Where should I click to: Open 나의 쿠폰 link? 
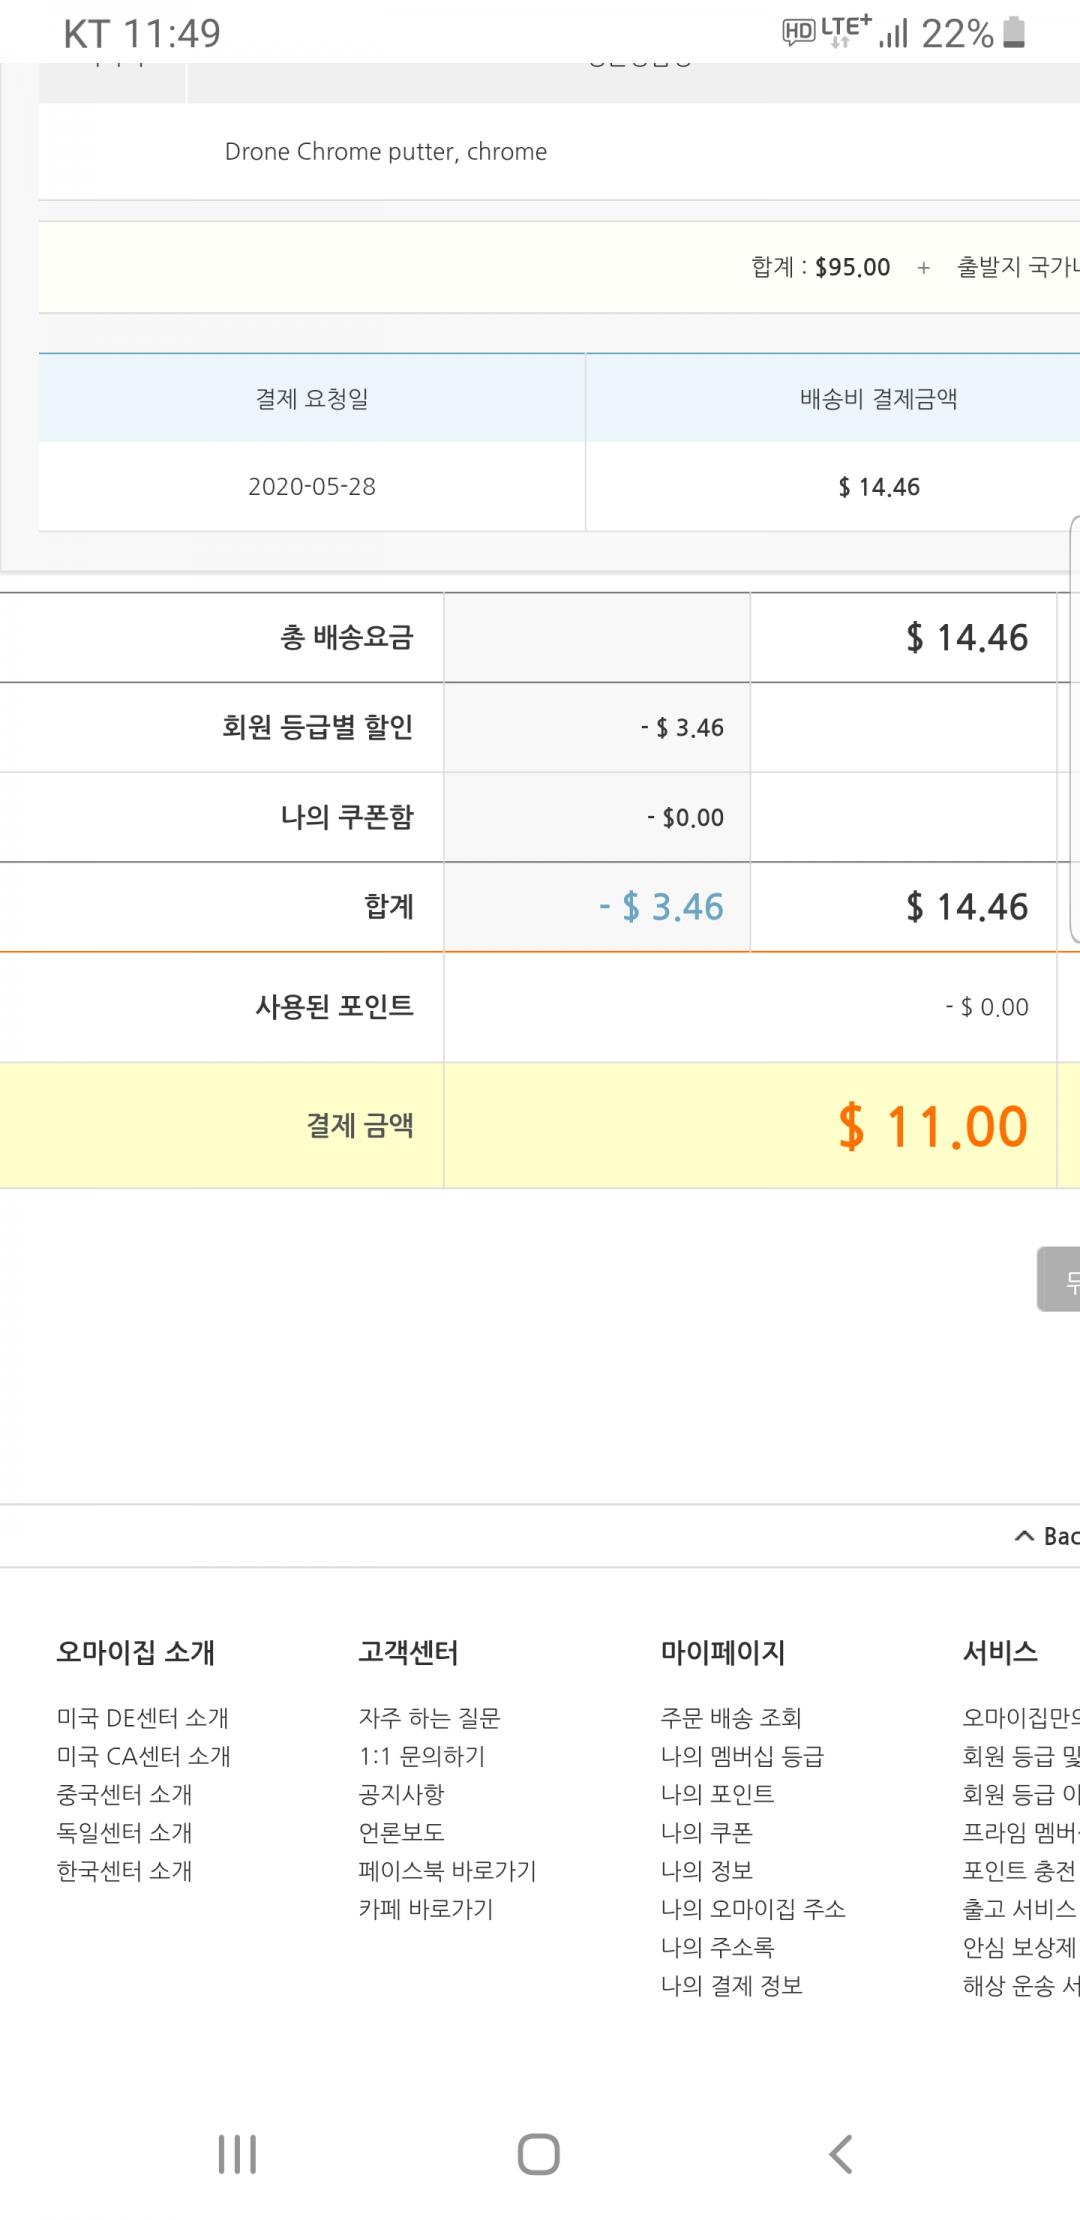[706, 1832]
